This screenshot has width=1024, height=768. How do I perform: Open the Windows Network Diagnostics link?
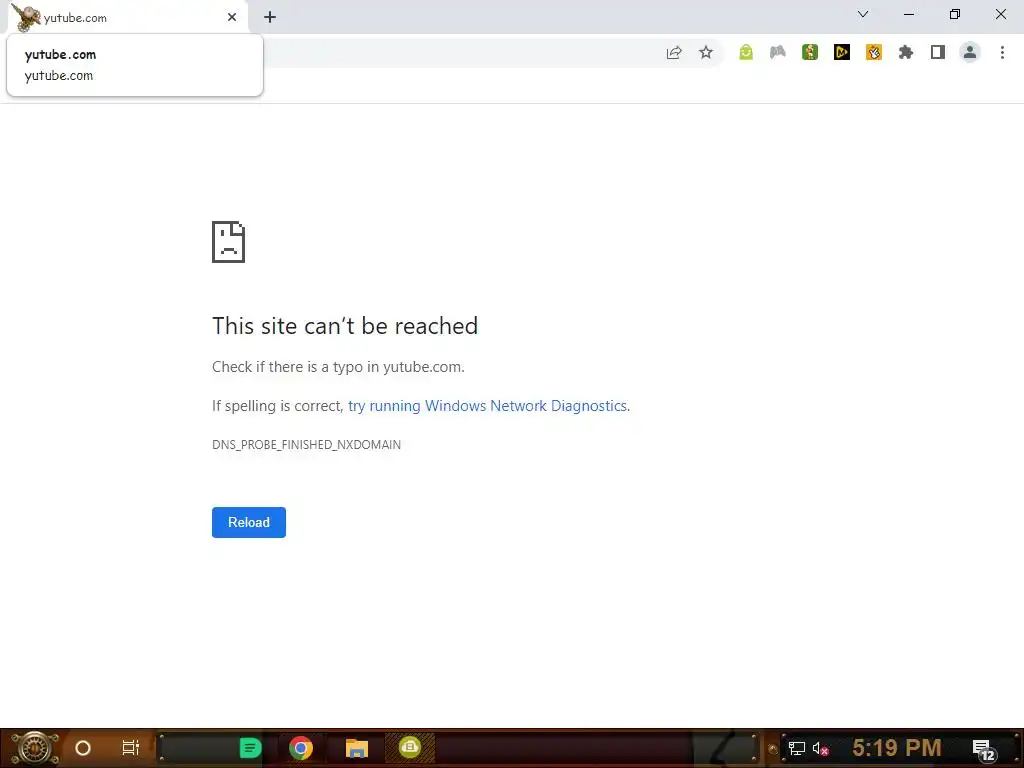click(x=487, y=406)
